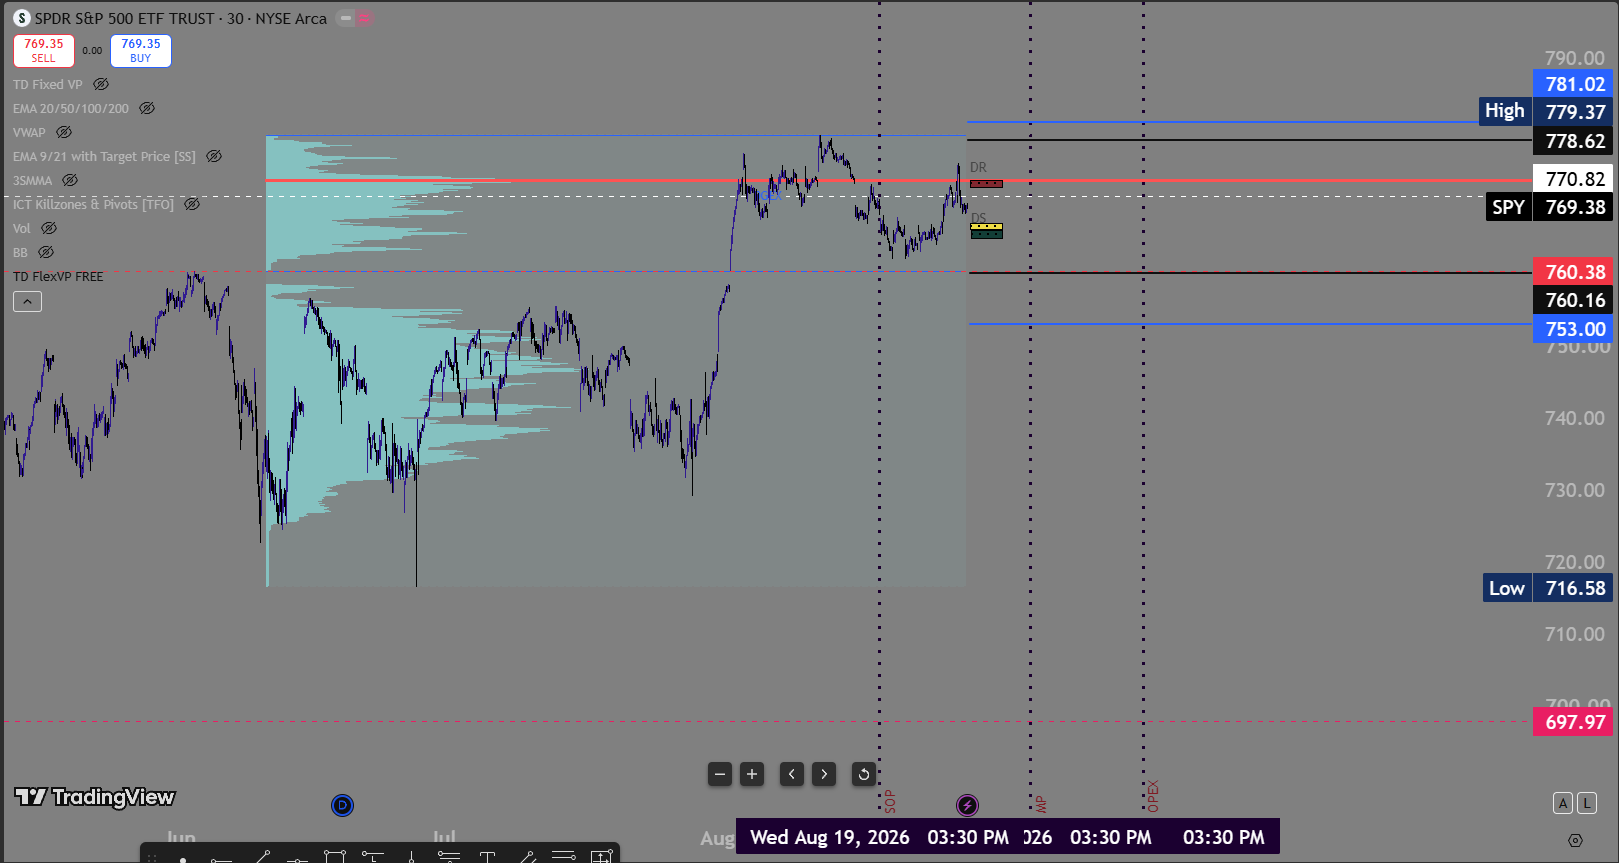
Task: Click the 790.00 price axis label
Action: (x=1574, y=58)
